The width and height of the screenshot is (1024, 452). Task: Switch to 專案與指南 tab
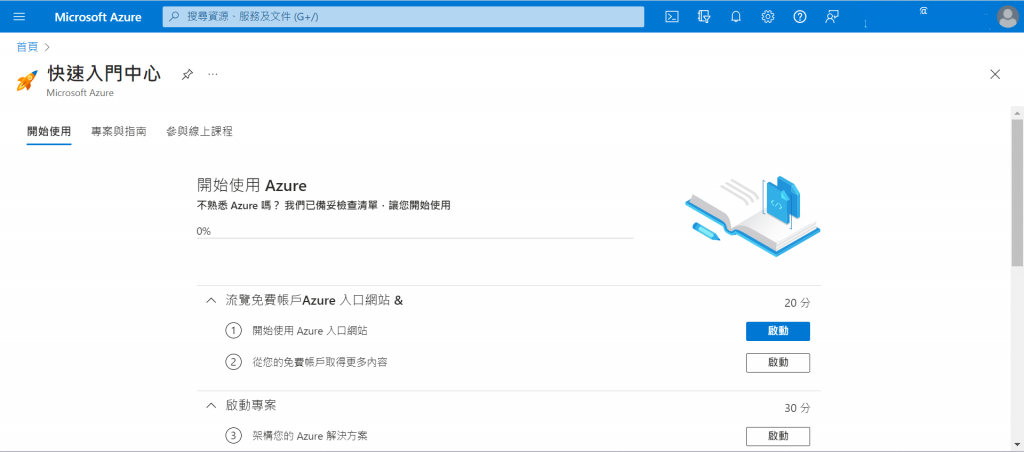pyautogui.click(x=119, y=132)
